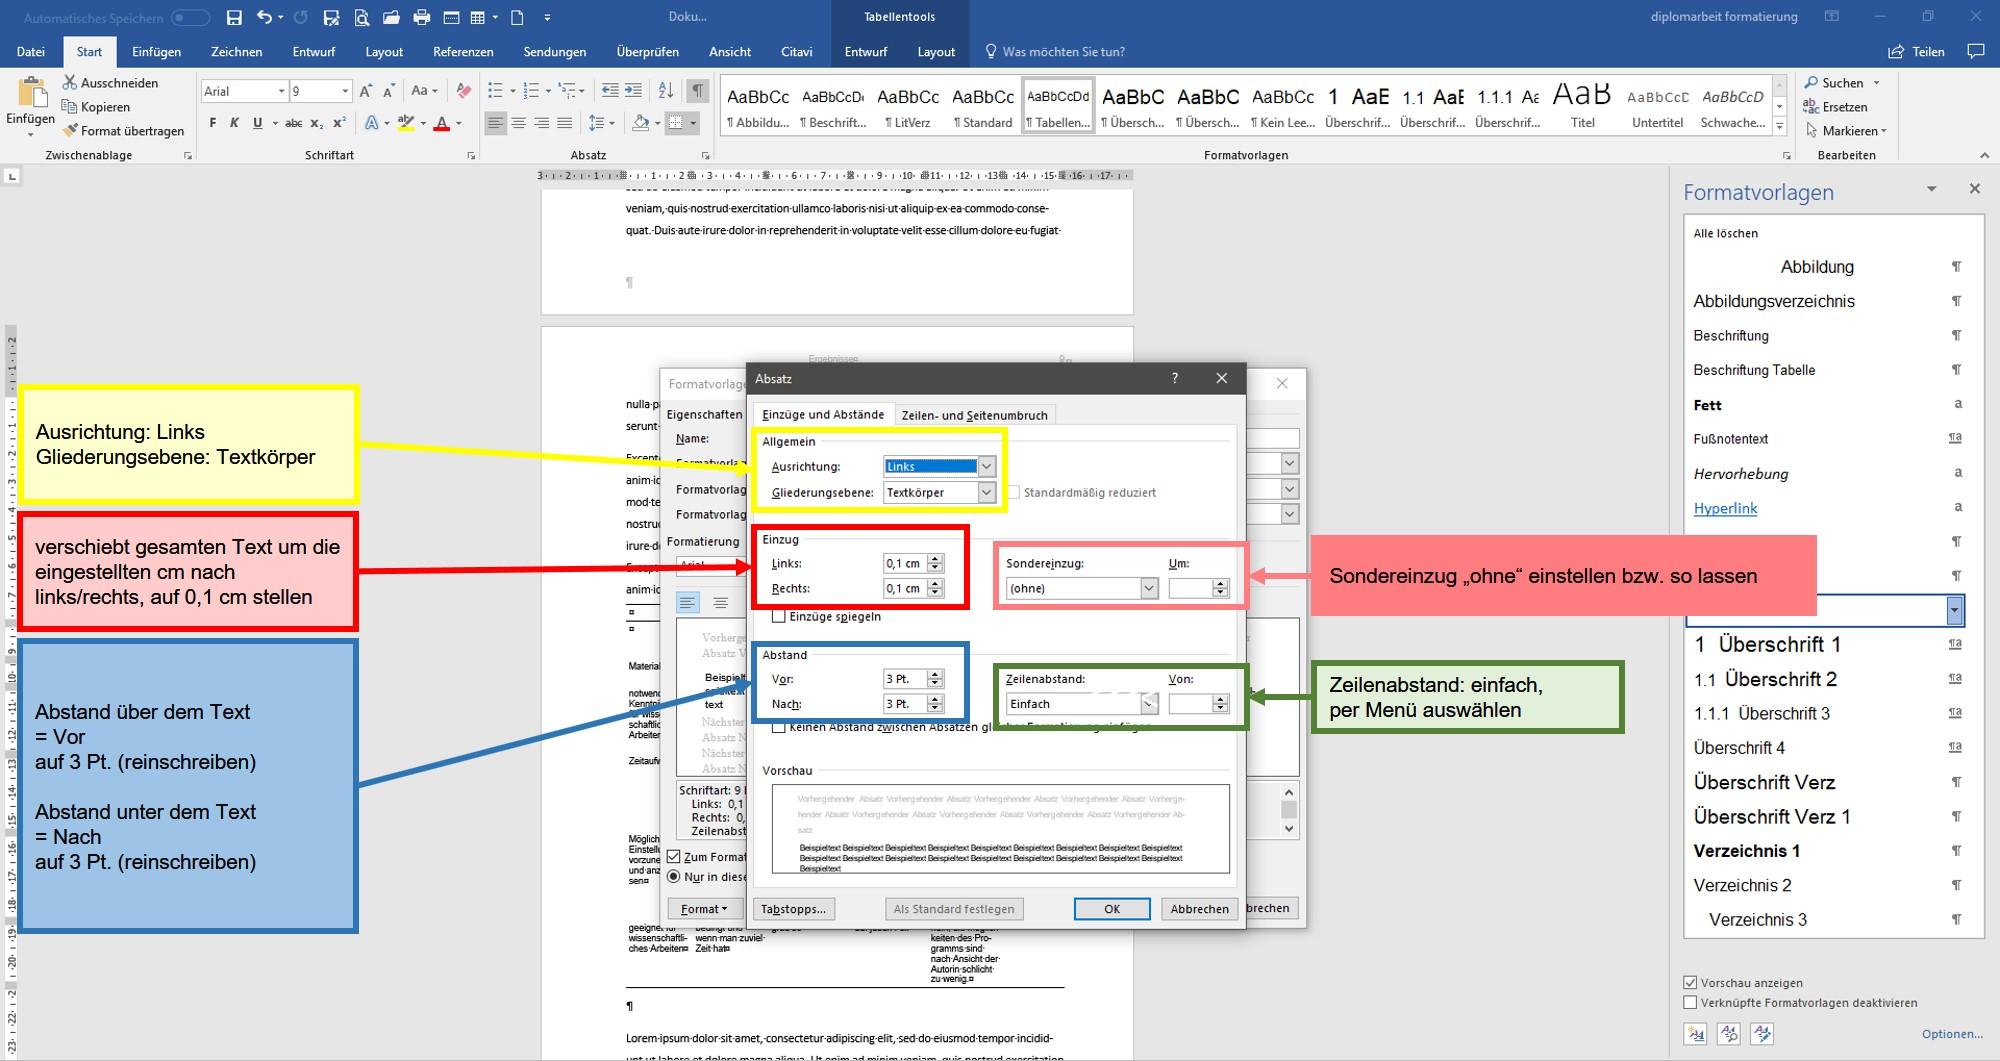This screenshot has width=2000, height=1061.
Task: Check Verknüpfte Formatvorlagen deaktivieren
Action: (1690, 1002)
